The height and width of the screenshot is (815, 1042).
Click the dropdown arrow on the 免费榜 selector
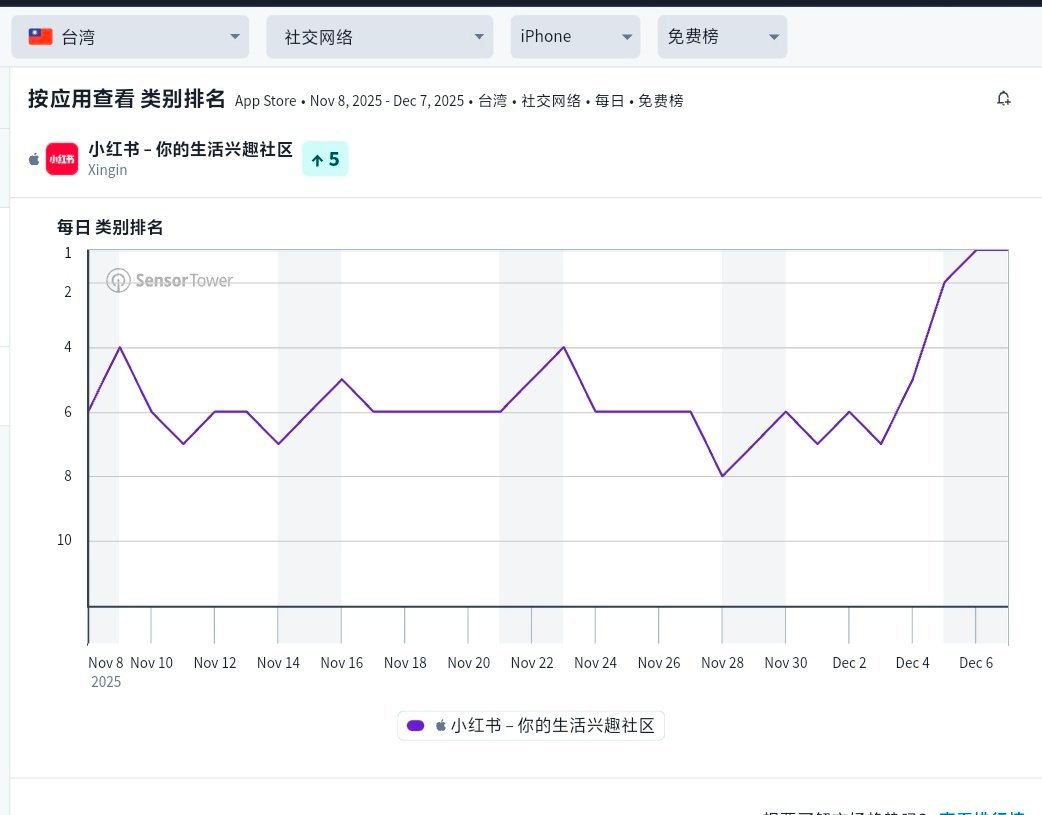click(774, 36)
